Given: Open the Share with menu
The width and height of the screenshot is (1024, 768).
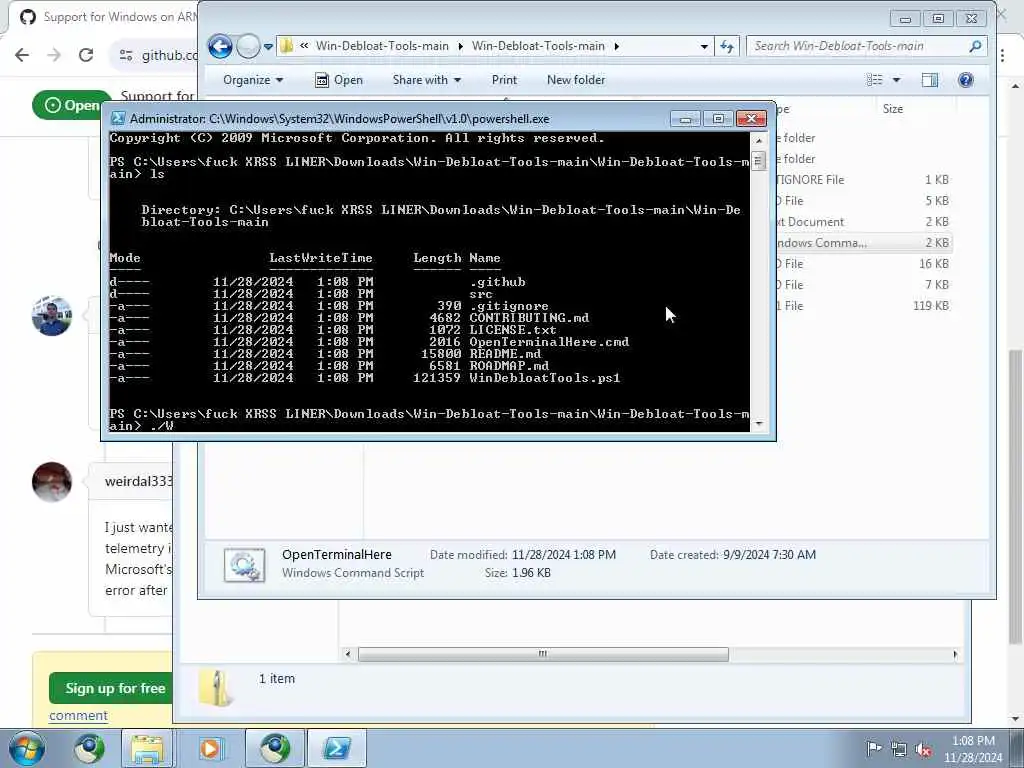Looking at the screenshot, I should [x=426, y=80].
